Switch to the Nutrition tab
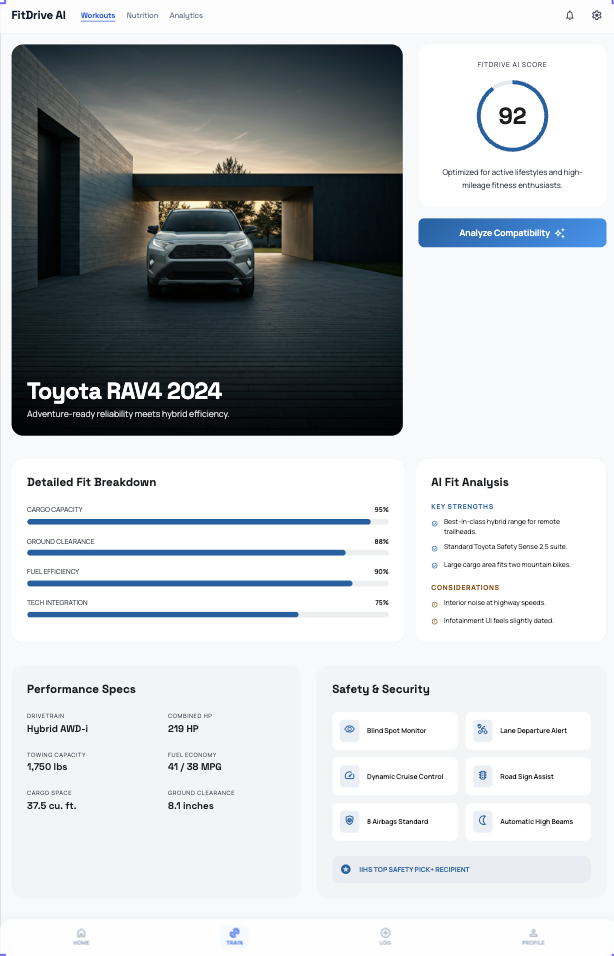 click(142, 15)
